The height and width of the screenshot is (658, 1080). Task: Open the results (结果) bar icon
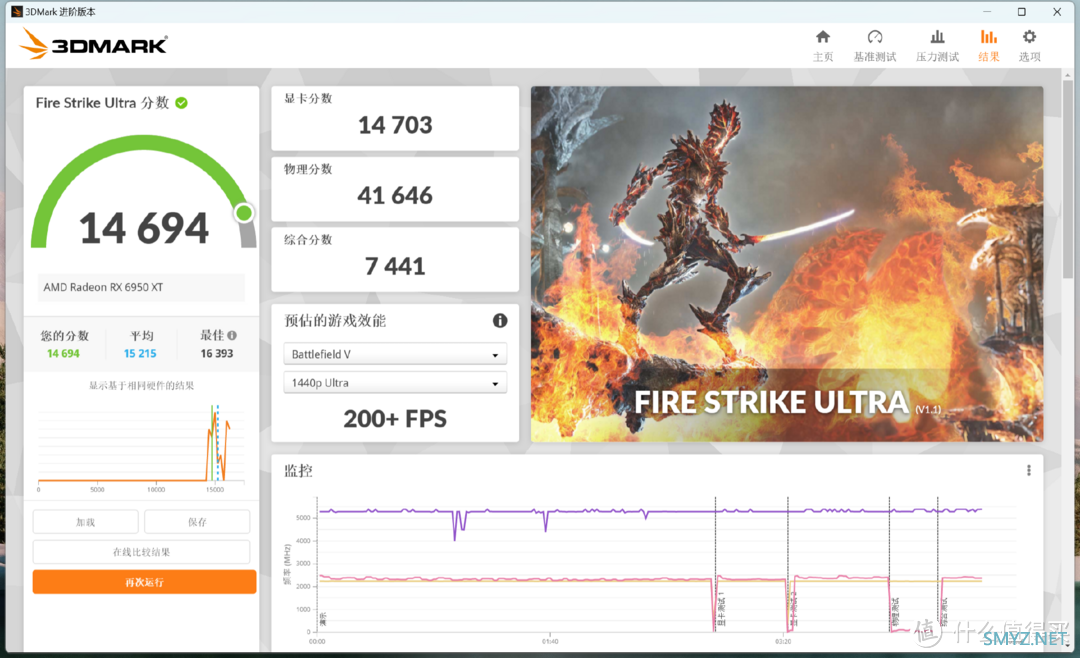click(989, 37)
